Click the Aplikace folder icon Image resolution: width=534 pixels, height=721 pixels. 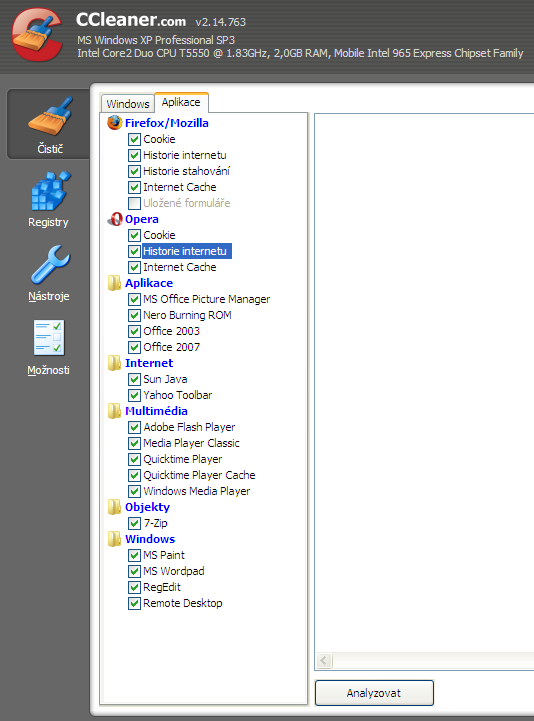115,283
